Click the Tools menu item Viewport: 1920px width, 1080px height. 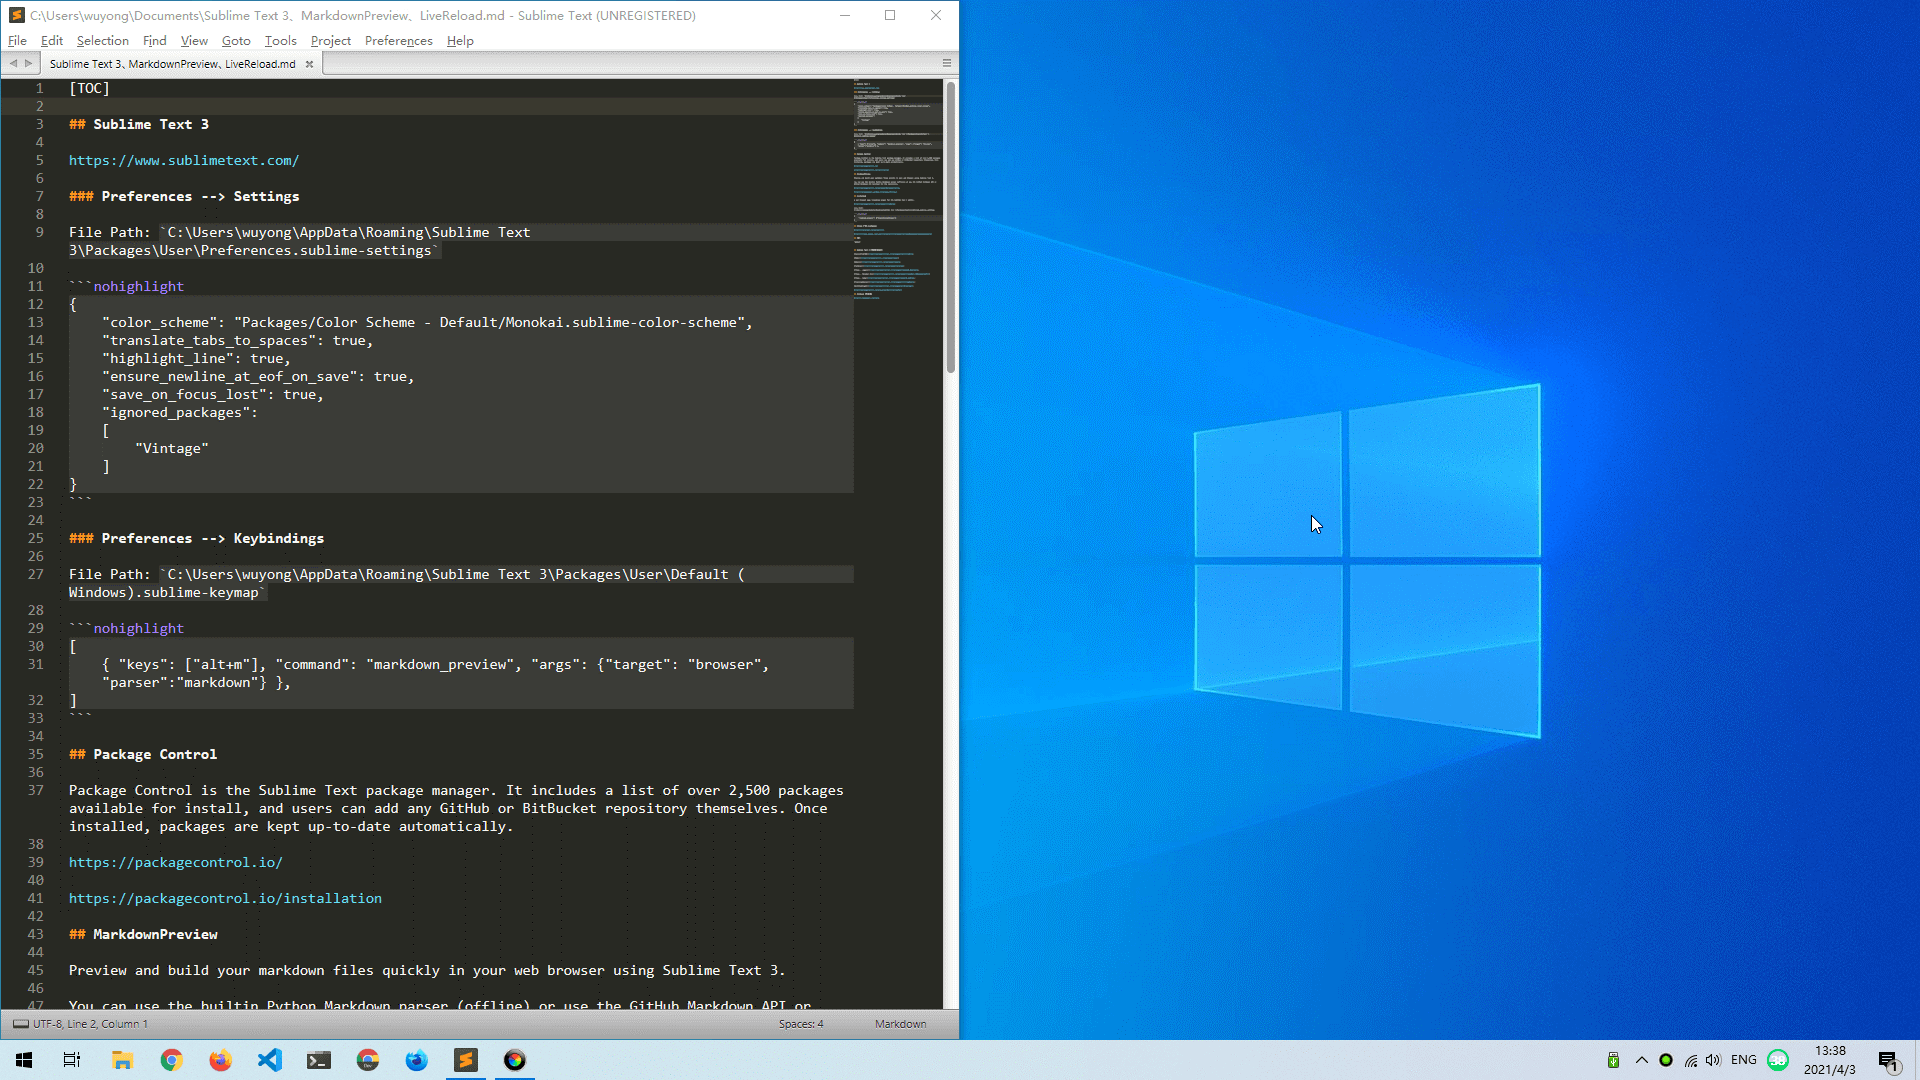(280, 40)
